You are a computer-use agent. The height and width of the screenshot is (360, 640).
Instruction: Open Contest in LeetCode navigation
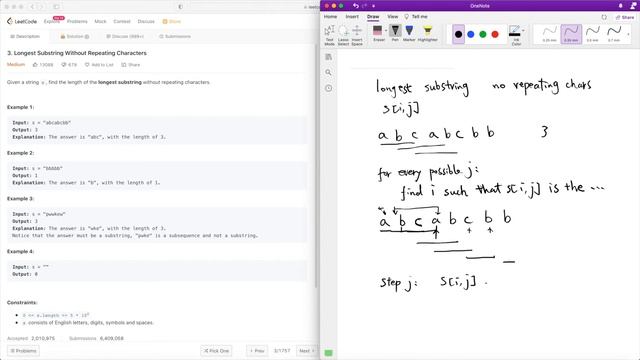122,21
